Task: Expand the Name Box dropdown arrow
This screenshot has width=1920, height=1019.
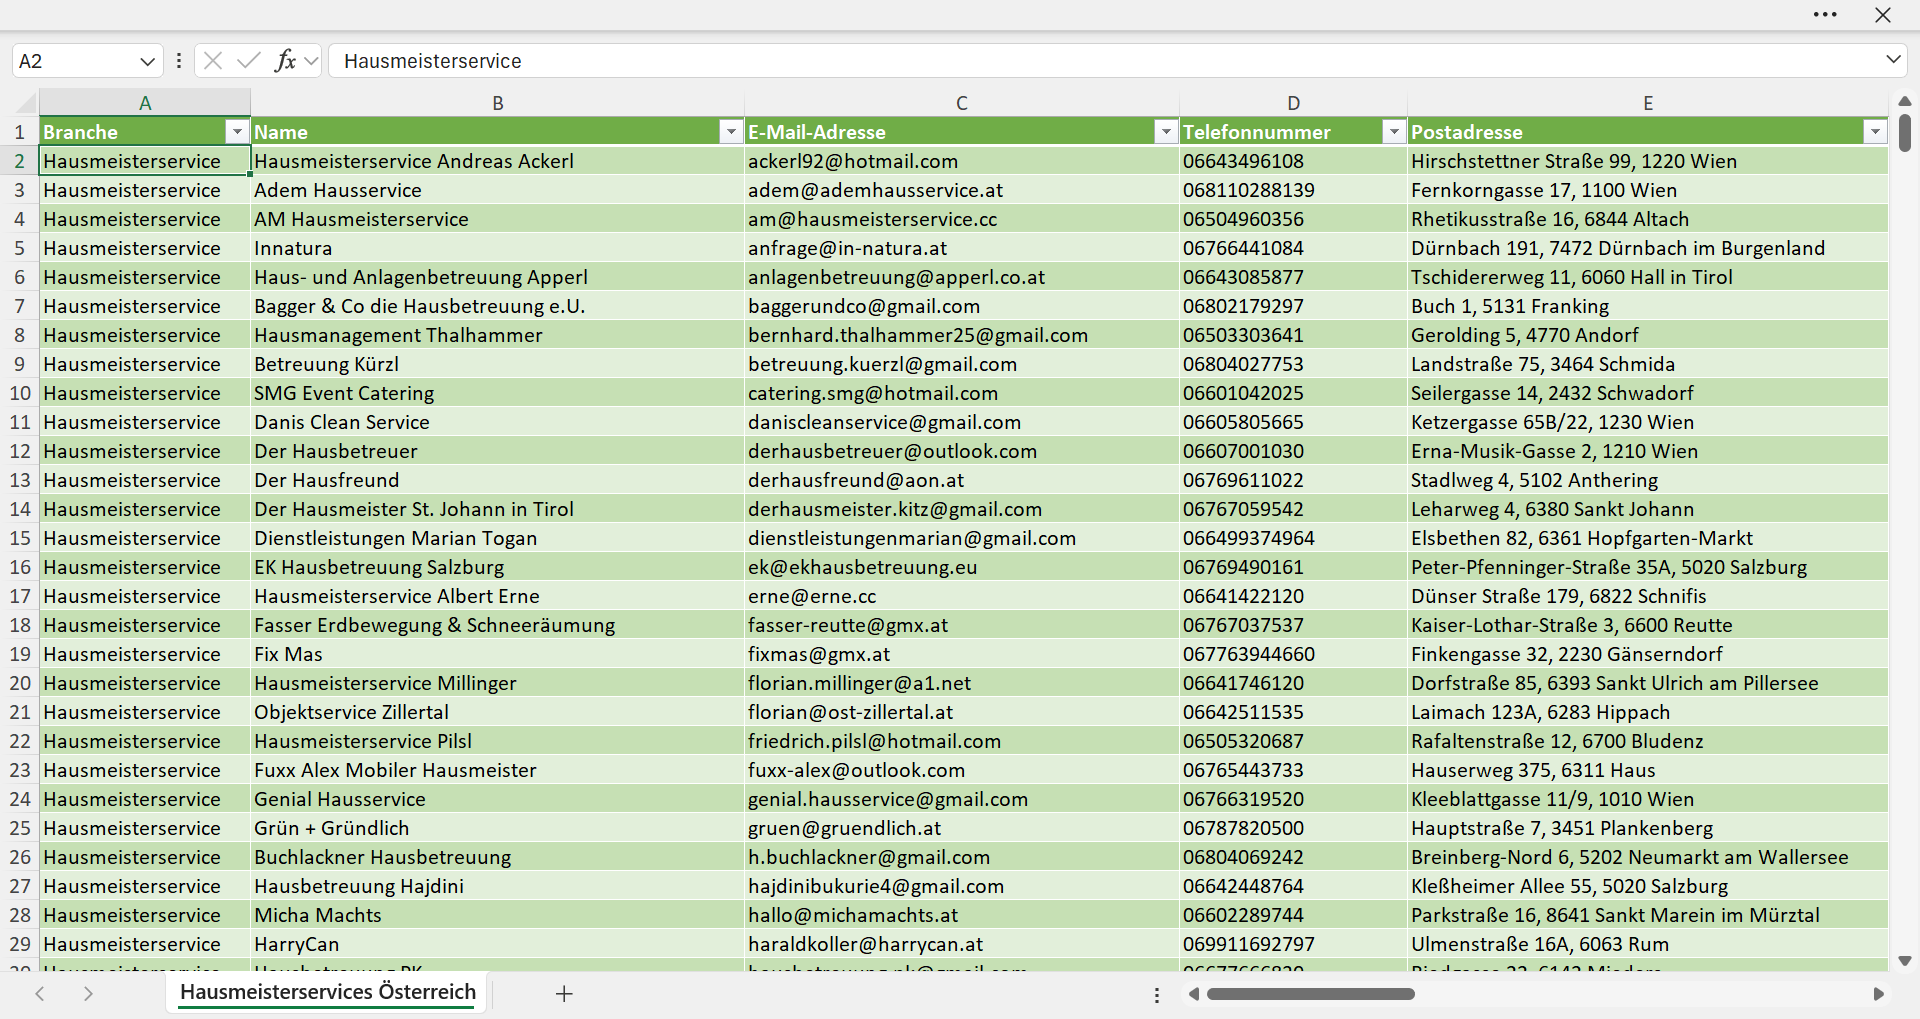Action: pos(147,61)
